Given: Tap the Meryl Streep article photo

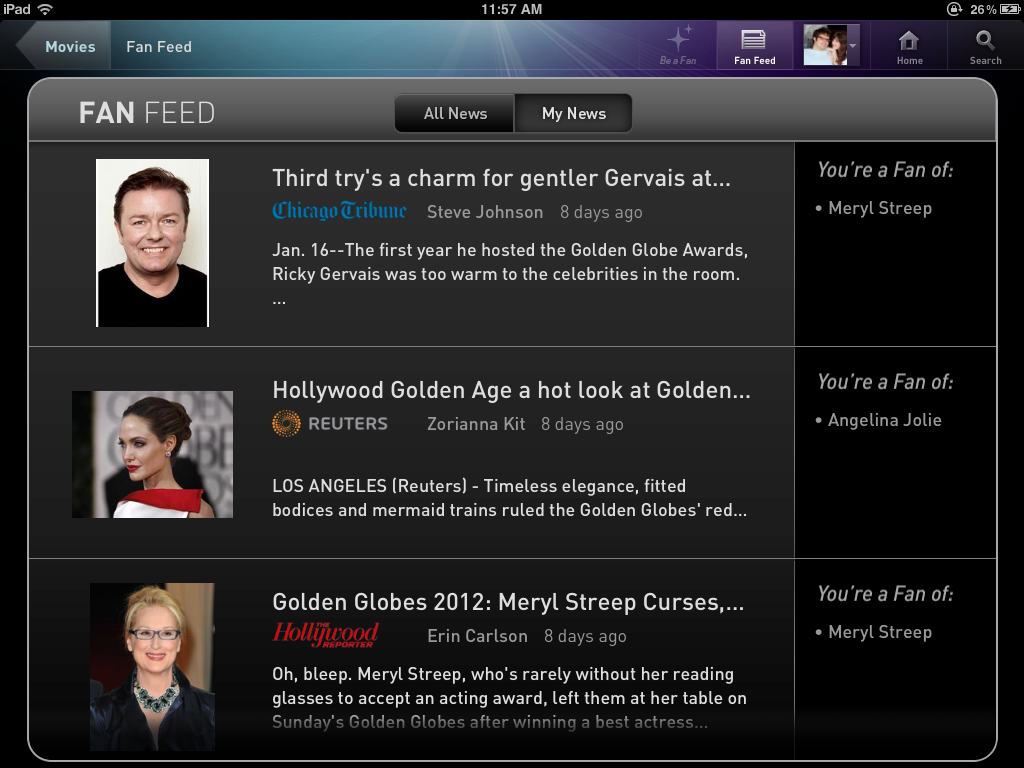Looking at the screenshot, I should (x=152, y=666).
